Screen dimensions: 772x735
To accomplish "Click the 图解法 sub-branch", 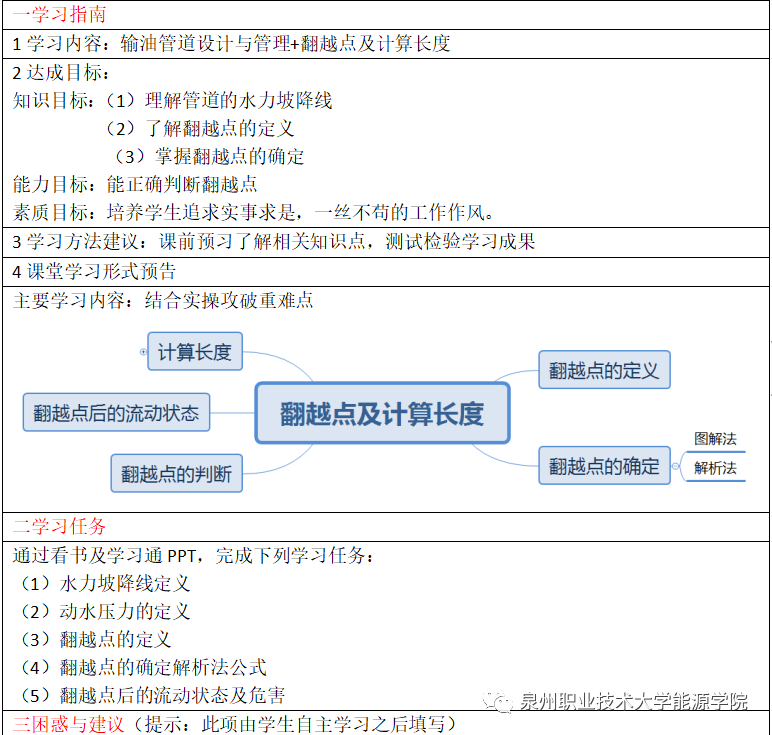I will click(x=715, y=439).
